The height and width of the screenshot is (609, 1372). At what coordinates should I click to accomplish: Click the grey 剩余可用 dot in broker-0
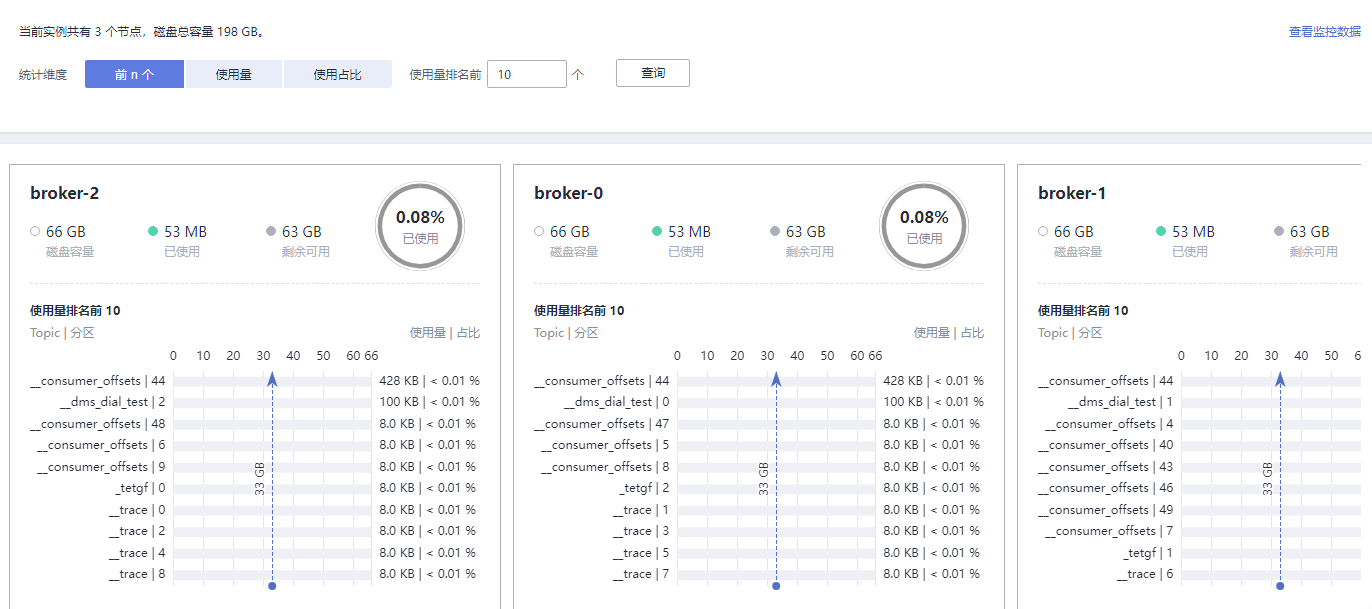click(775, 231)
